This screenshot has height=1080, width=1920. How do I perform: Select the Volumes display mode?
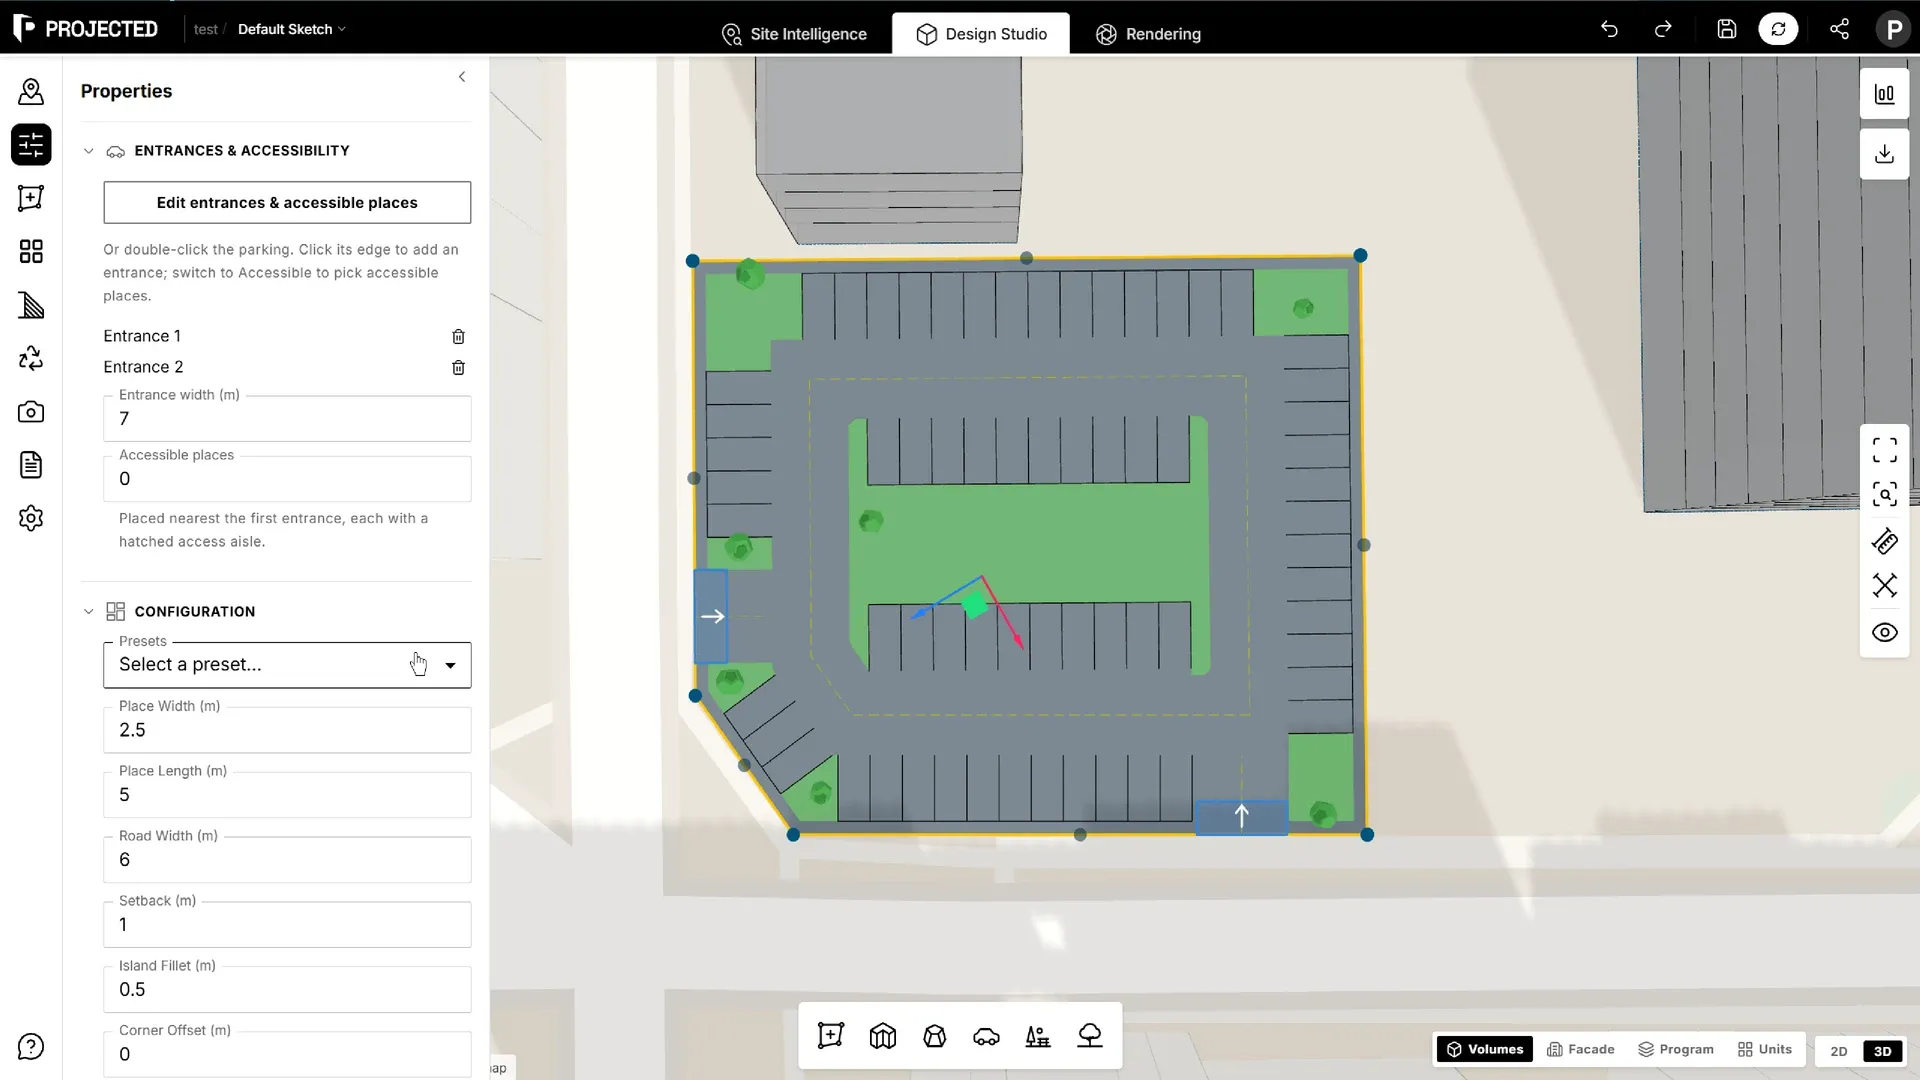(1485, 1049)
